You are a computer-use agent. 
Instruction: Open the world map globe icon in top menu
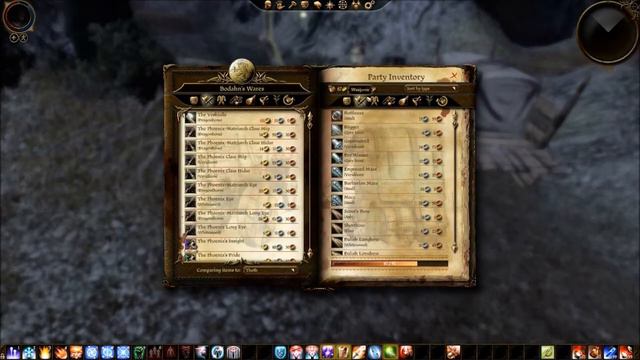tap(343, 5)
